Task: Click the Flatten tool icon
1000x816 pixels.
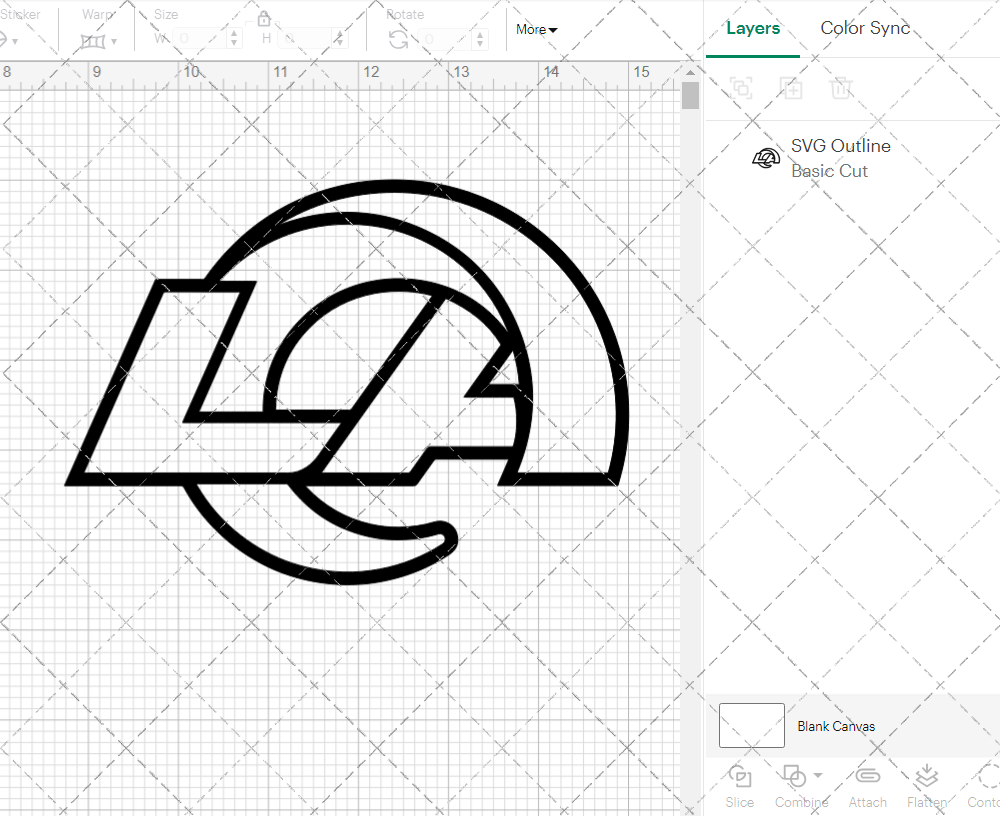Action: click(x=926, y=776)
